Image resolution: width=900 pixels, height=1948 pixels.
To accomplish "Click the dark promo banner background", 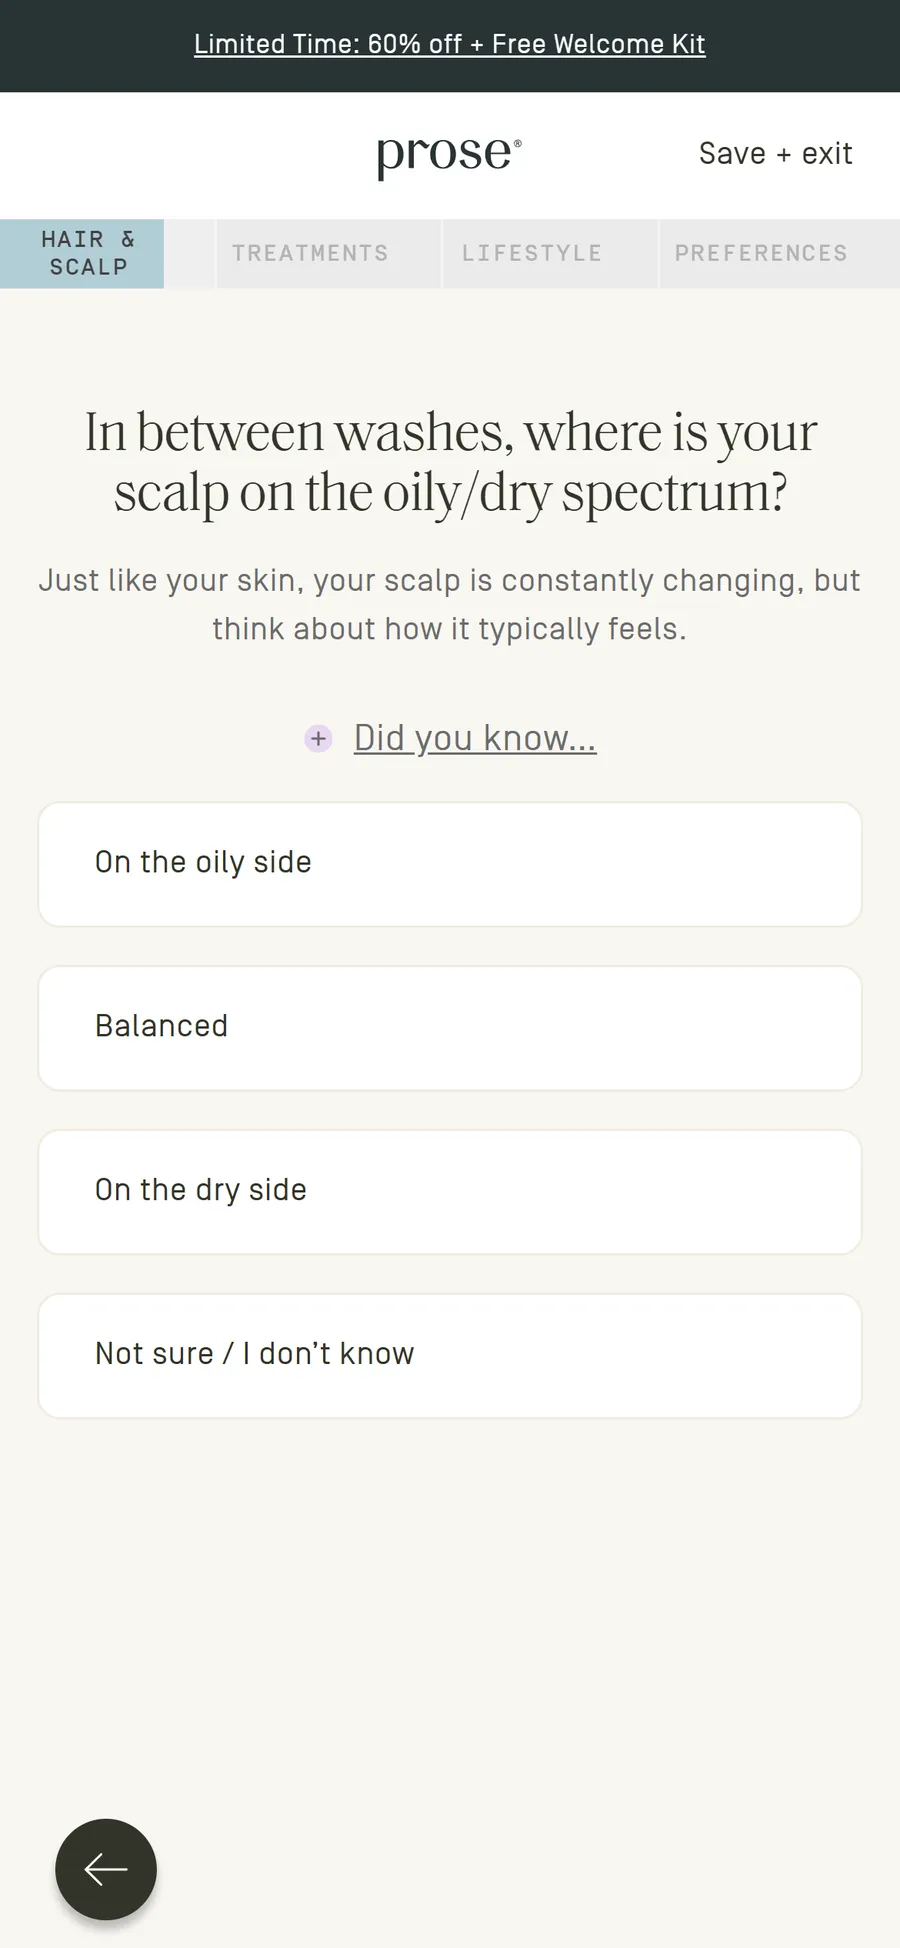I will (x=100, y=46).
